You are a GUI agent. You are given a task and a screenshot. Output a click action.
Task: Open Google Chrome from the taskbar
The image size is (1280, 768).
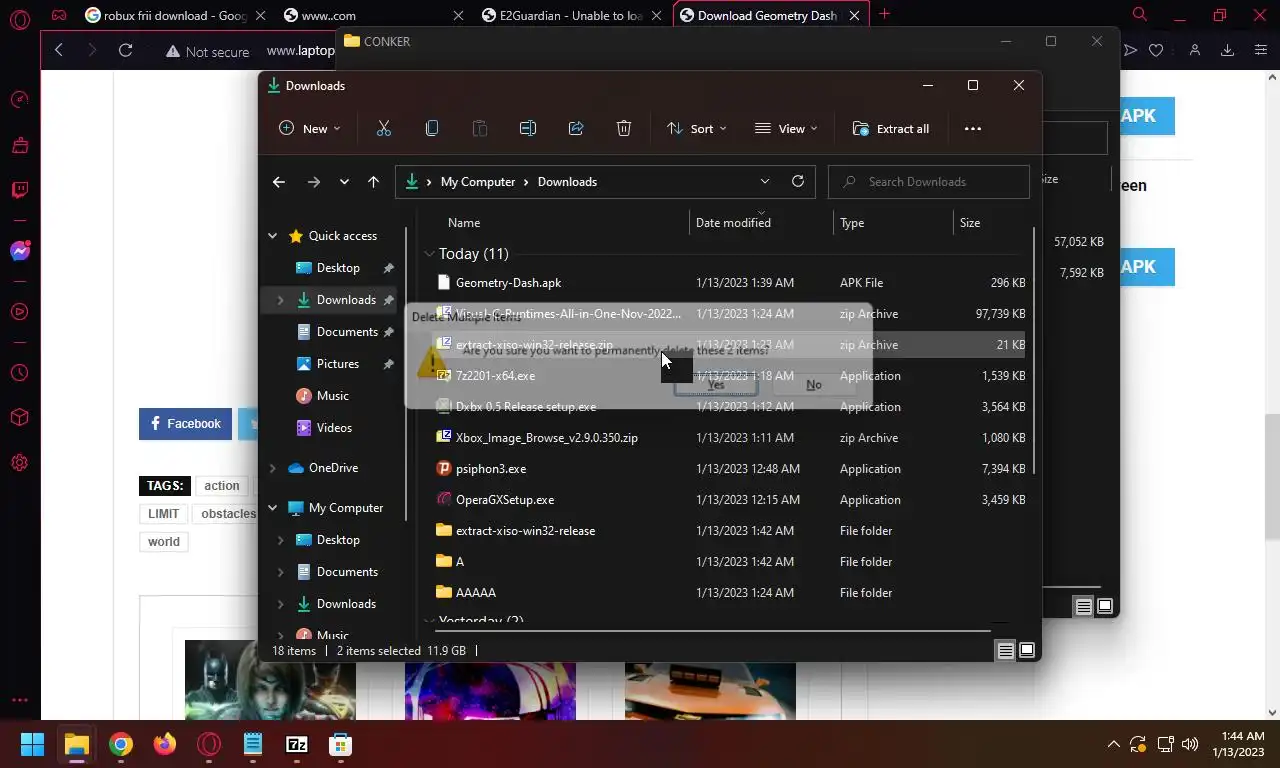point(121,744)
